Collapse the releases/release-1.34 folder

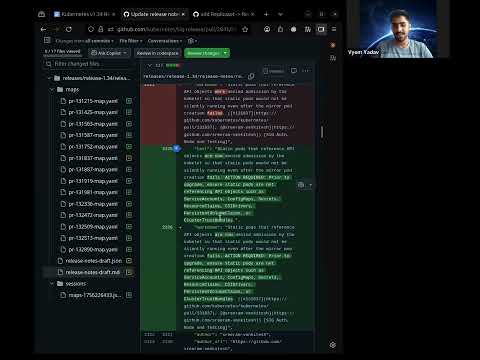coord(50,78)
